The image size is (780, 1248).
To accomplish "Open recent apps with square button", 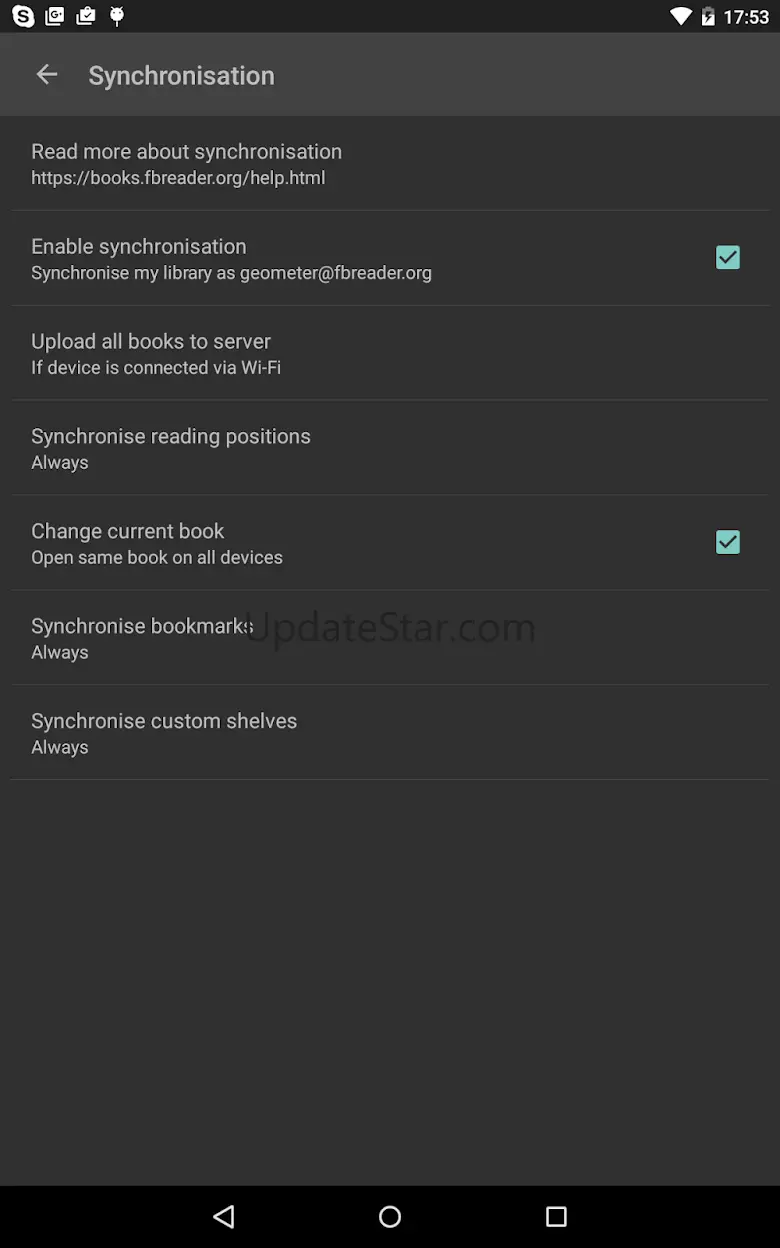I will pyautogui.click(x=556, y=1216).
